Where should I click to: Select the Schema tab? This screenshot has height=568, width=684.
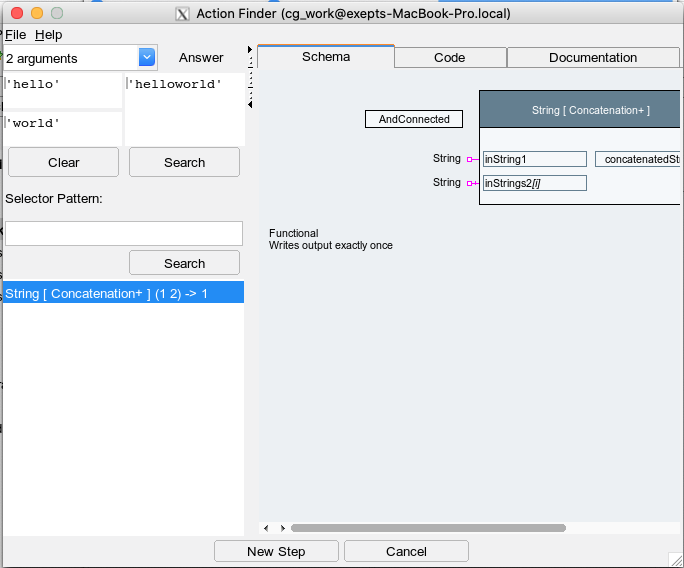(326, 57)
